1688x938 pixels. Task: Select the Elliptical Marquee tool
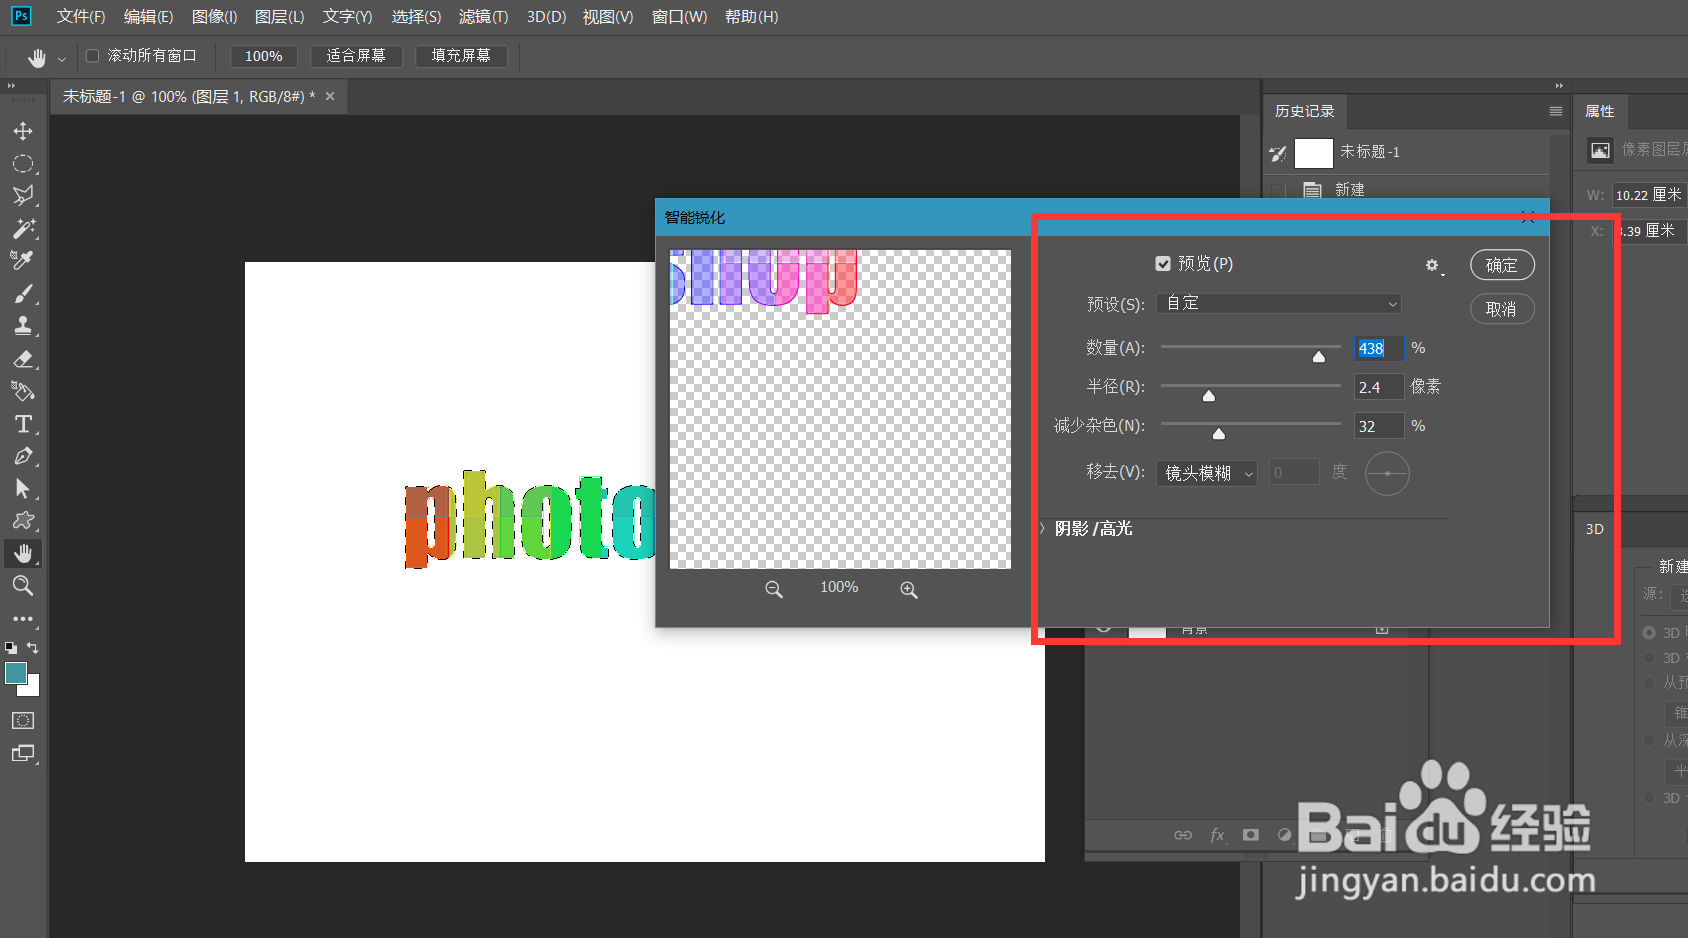point(23,164)
